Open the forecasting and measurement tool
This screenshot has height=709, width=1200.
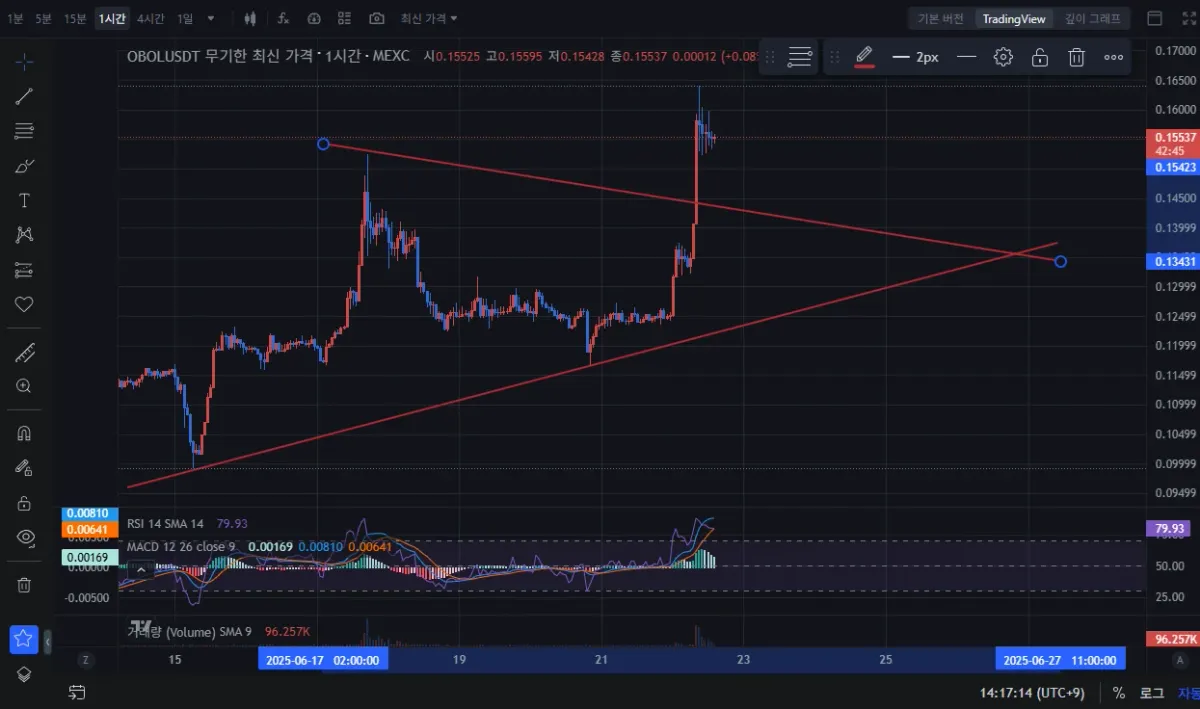tap(24, 270)
